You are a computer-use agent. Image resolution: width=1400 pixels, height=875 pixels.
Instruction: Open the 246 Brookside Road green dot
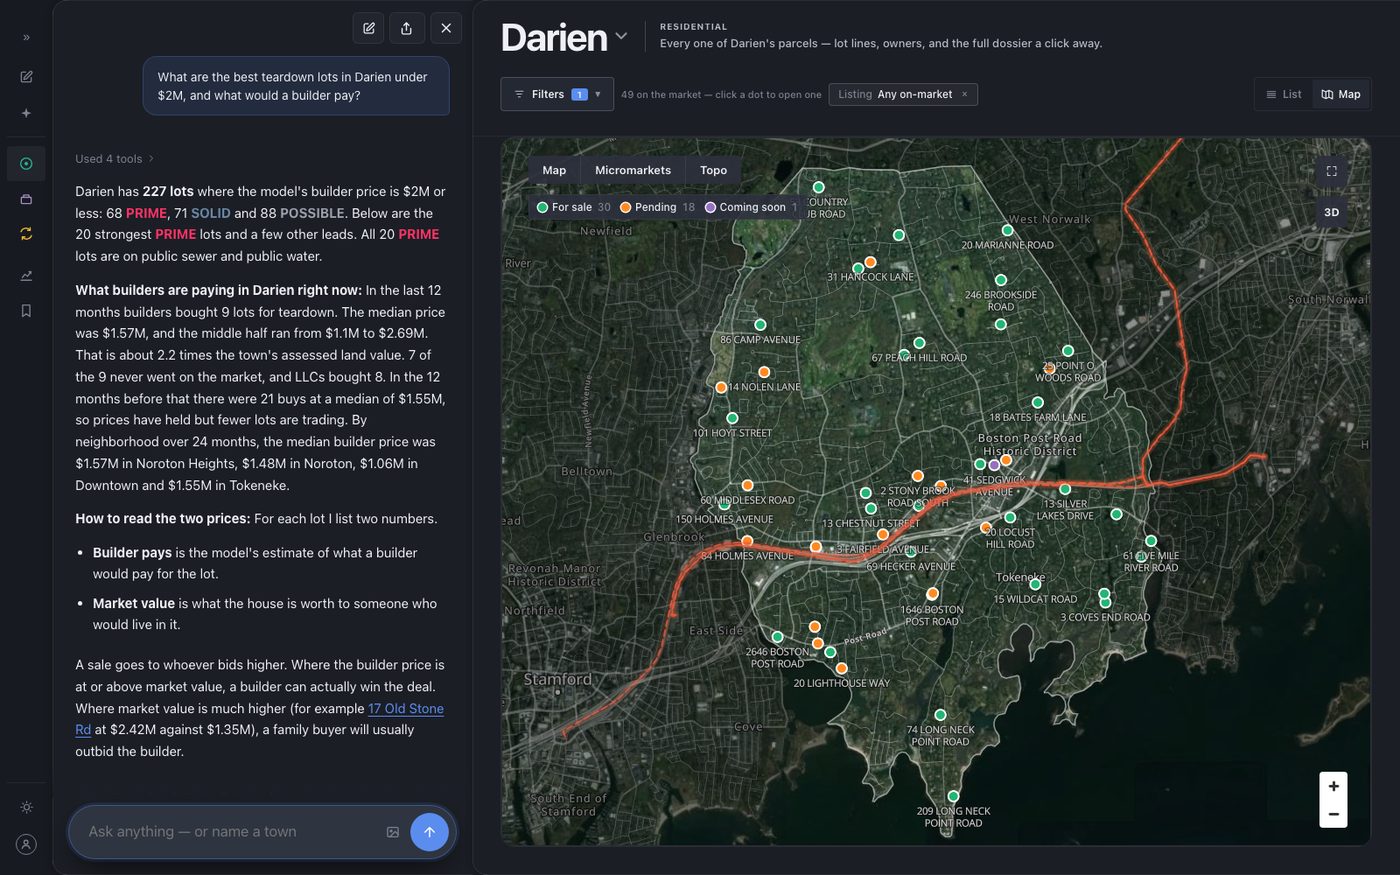point(1000,280)
